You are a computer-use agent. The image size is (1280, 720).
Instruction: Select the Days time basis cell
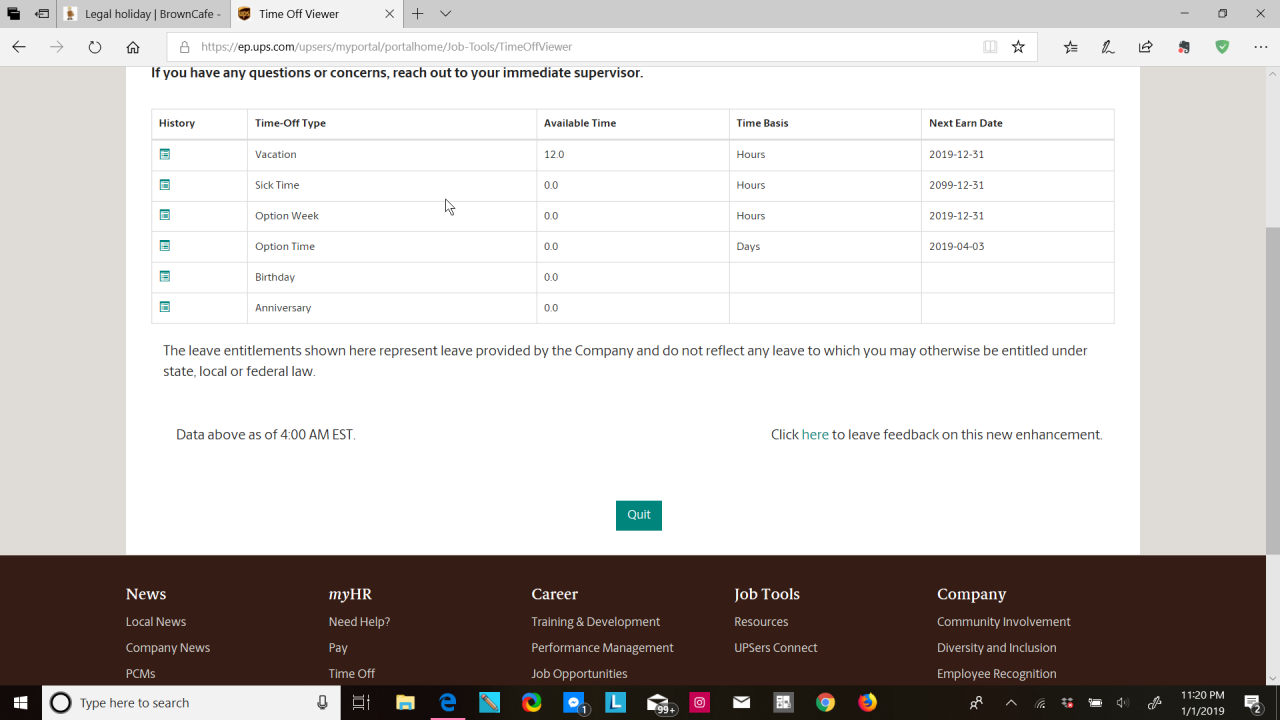(748, 246)
